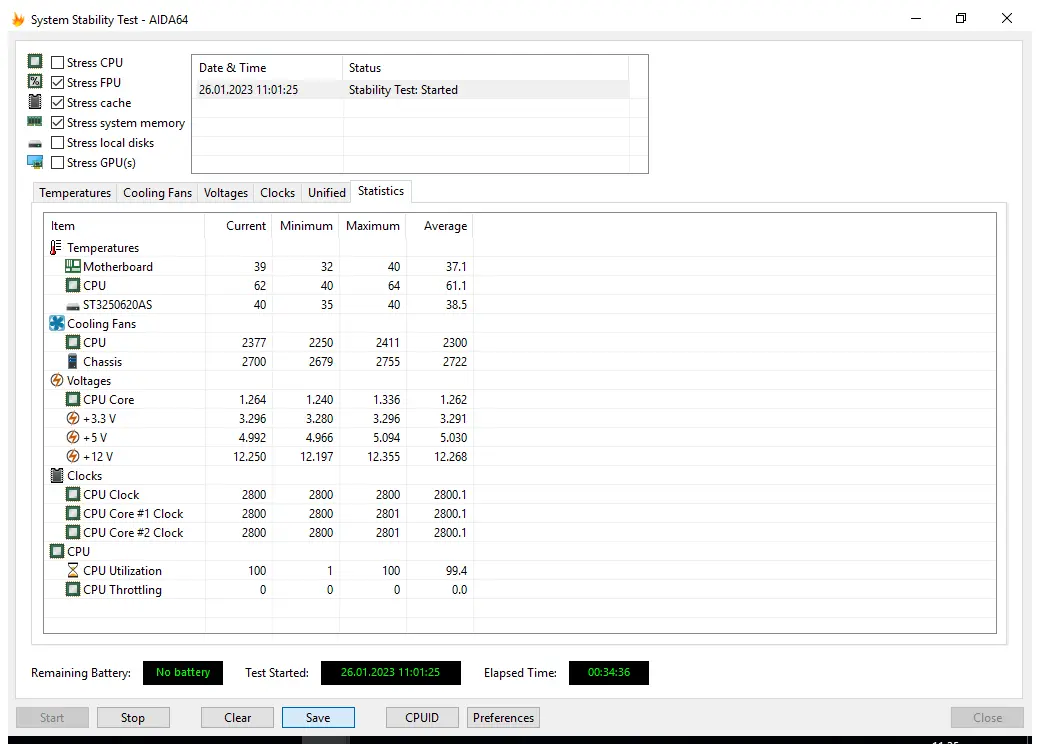Image resolution: width=1040 pixels, height=744 pixels.
Task: Click the thermometer icon beside Temperatures
Action: [x=56, y=247]
